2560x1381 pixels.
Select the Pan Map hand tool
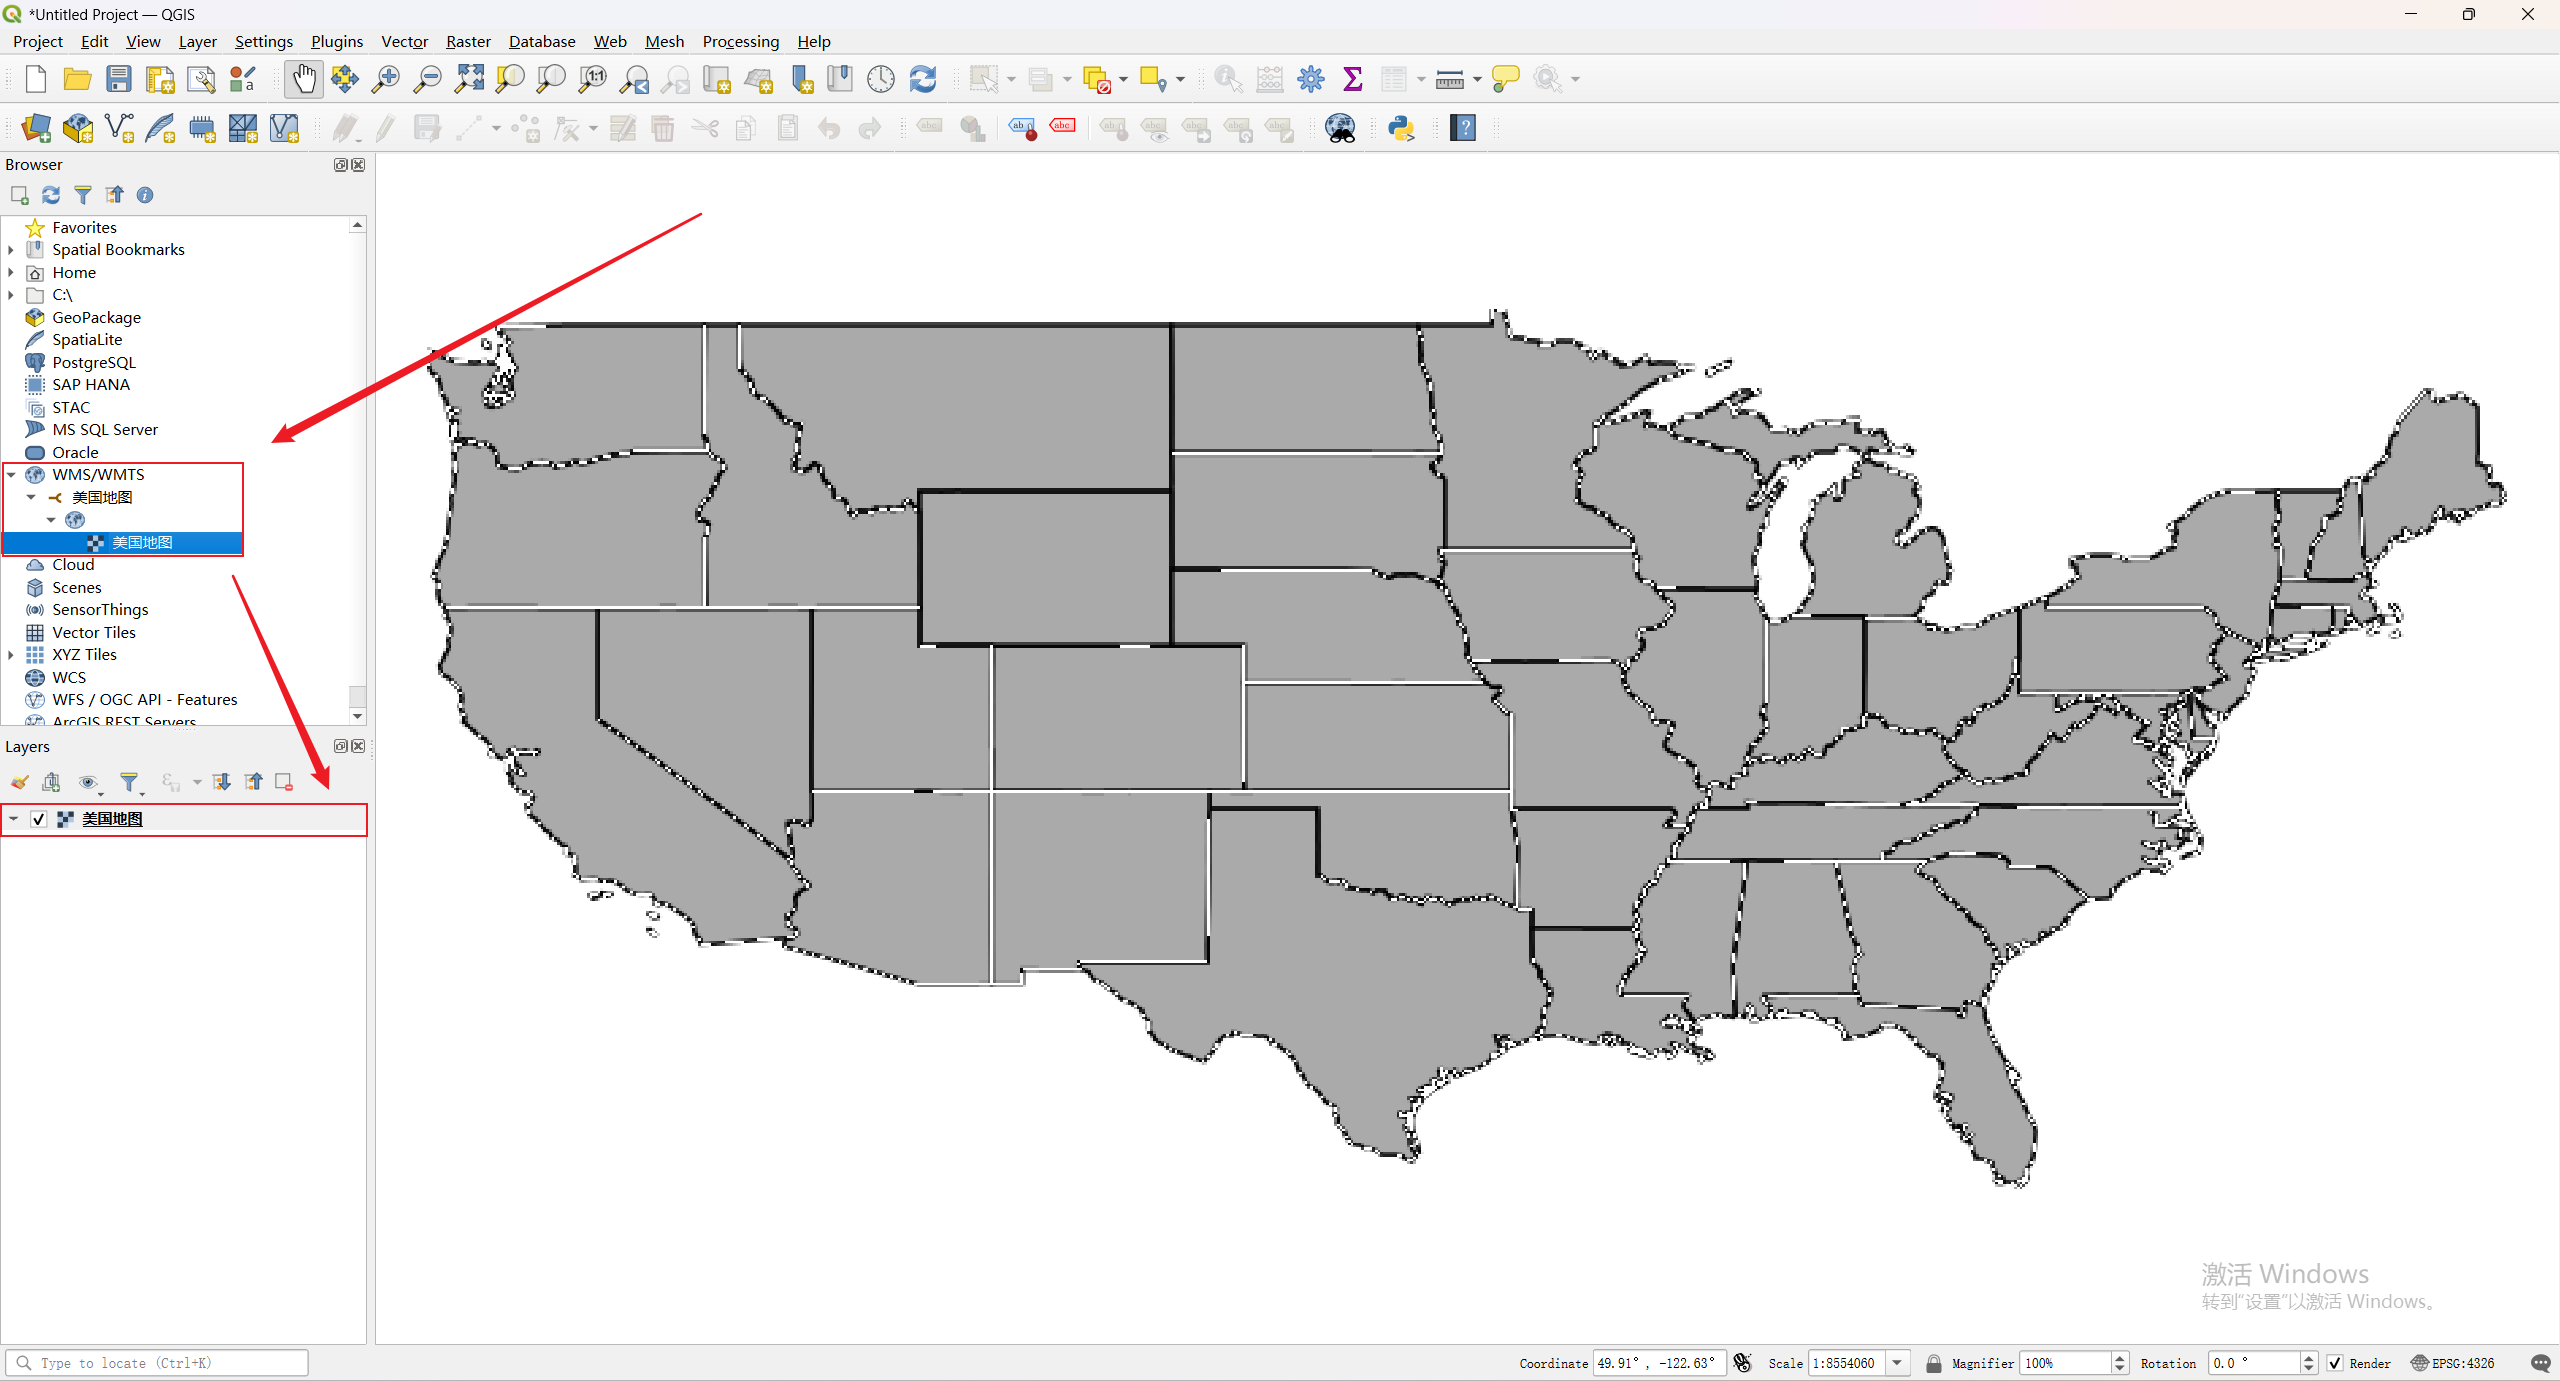coord(303,79)
